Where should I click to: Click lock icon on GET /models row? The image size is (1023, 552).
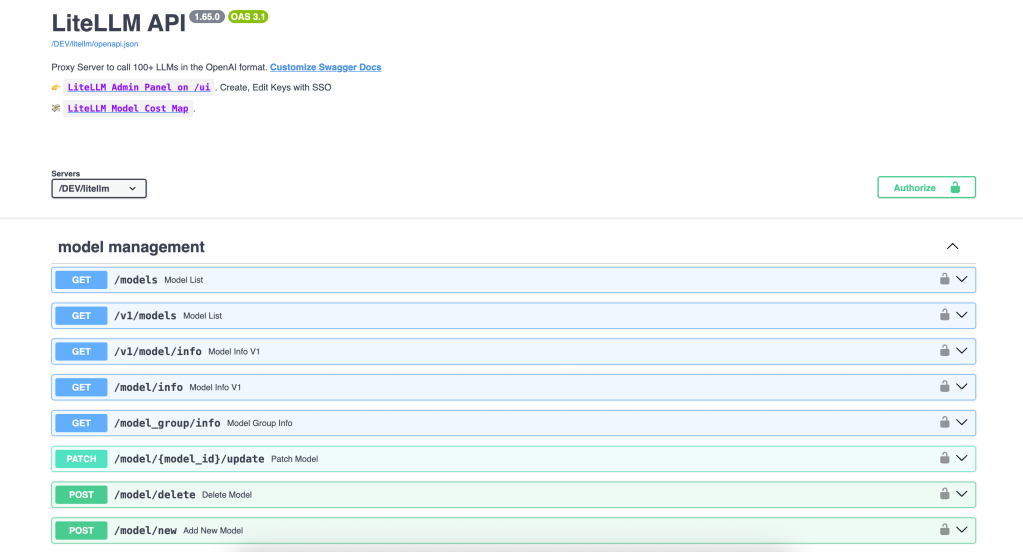(944, 280)
